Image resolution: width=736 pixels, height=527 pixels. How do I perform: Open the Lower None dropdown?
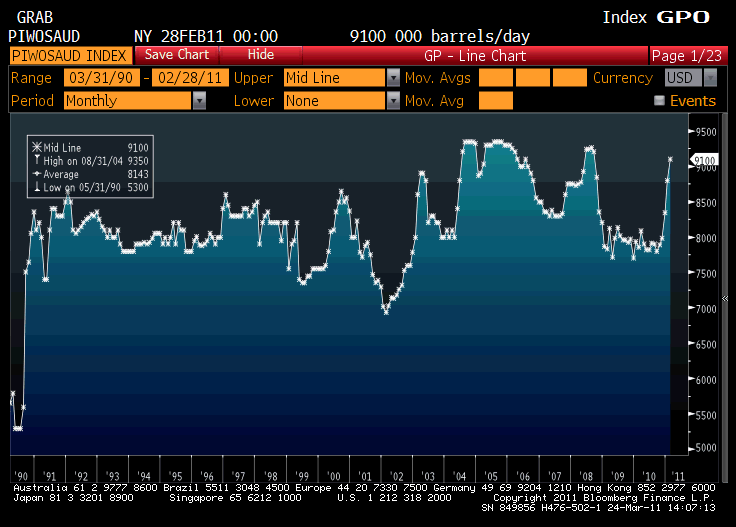point(392,101)
